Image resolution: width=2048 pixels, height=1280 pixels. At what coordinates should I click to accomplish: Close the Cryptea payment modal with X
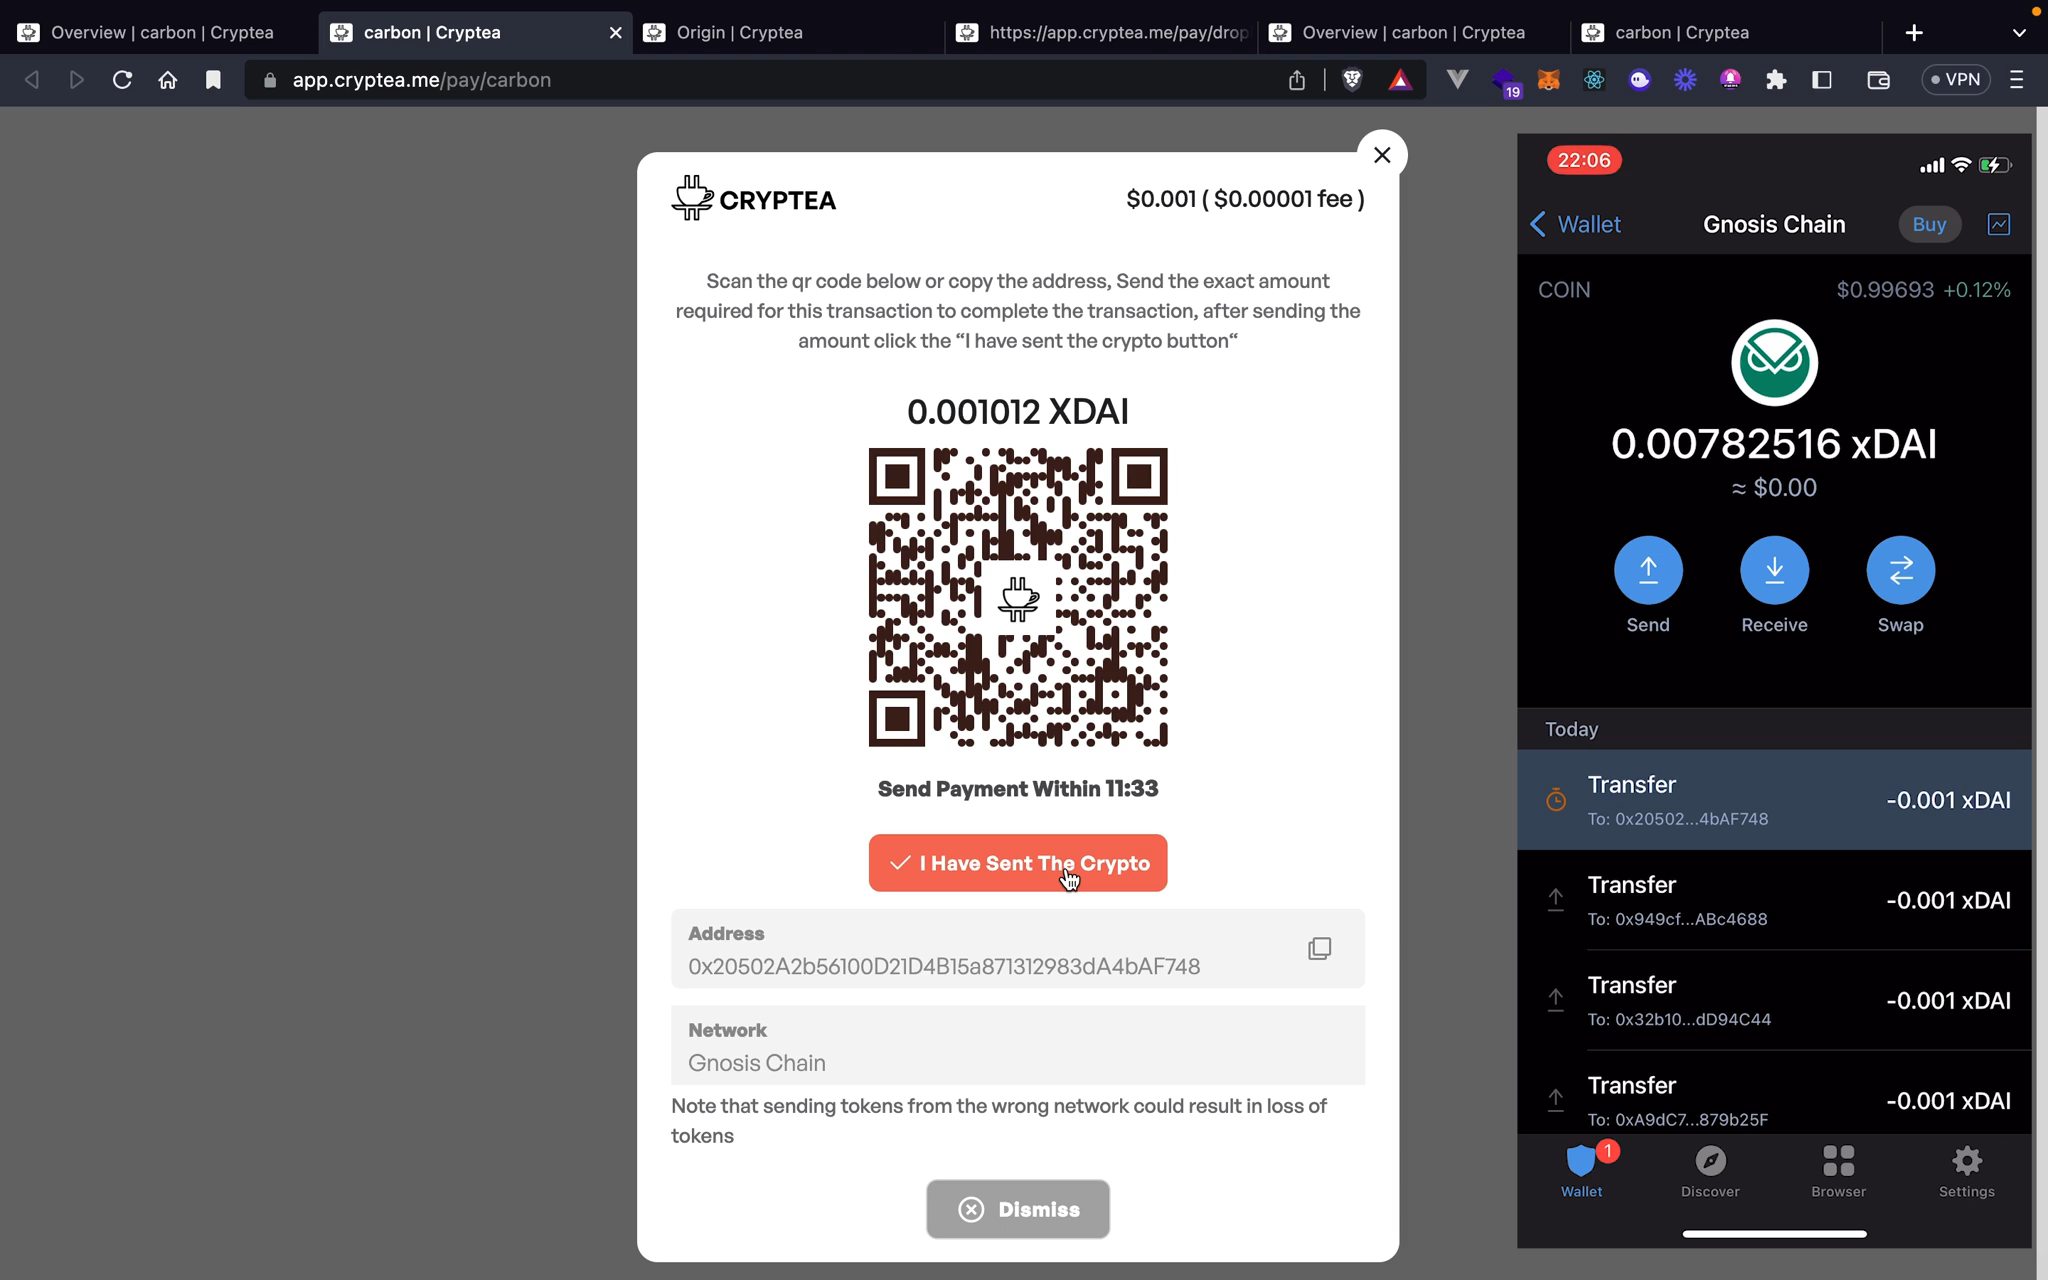click(1382, 155)
